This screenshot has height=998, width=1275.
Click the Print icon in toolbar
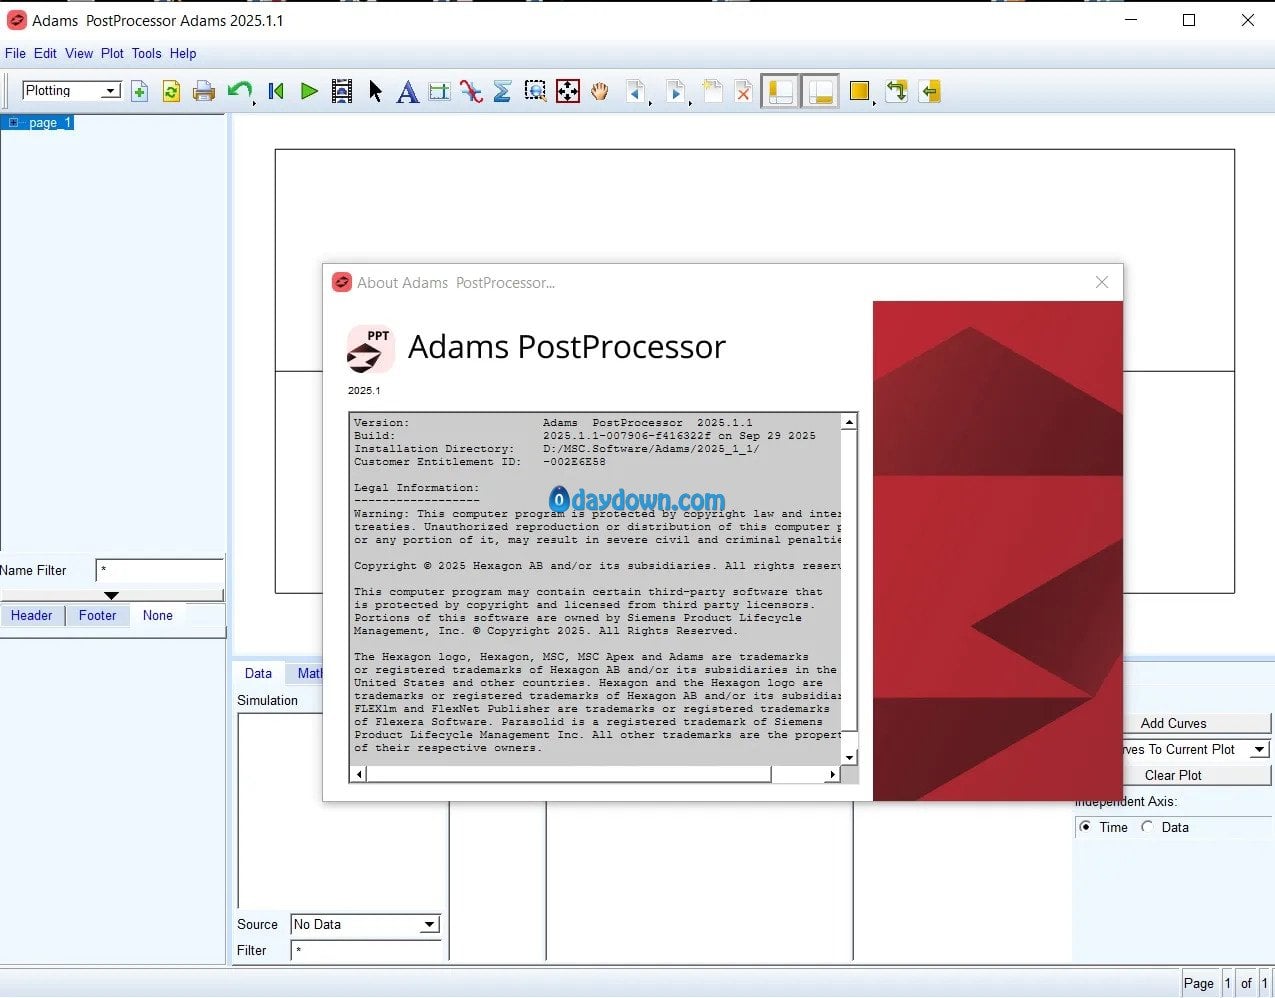[204, 92]
